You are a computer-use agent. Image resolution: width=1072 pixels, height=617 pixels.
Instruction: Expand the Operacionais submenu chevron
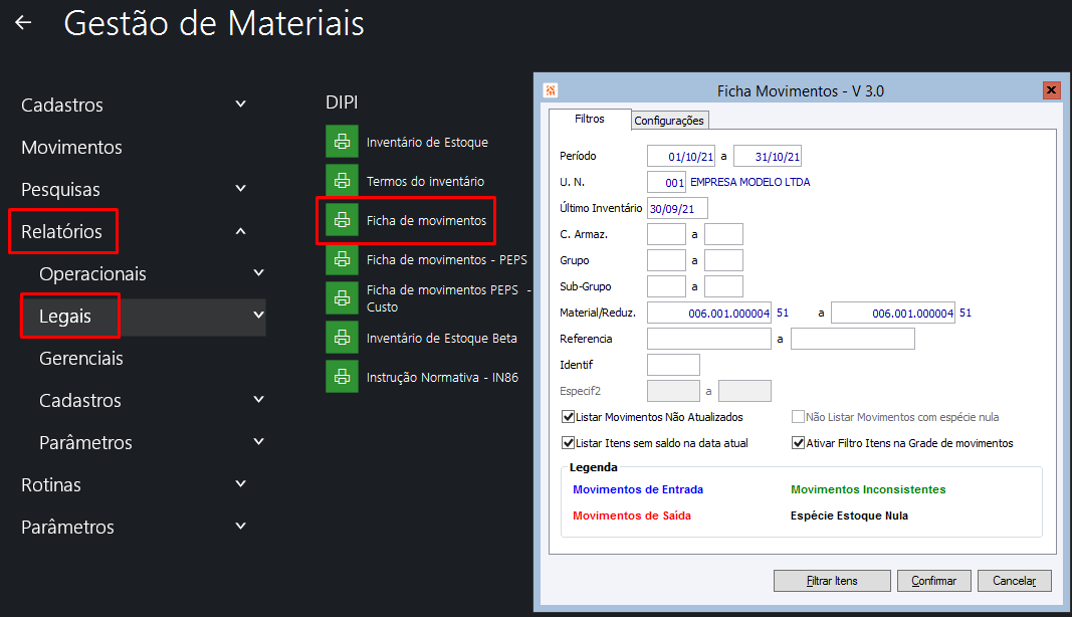(258, 272)
